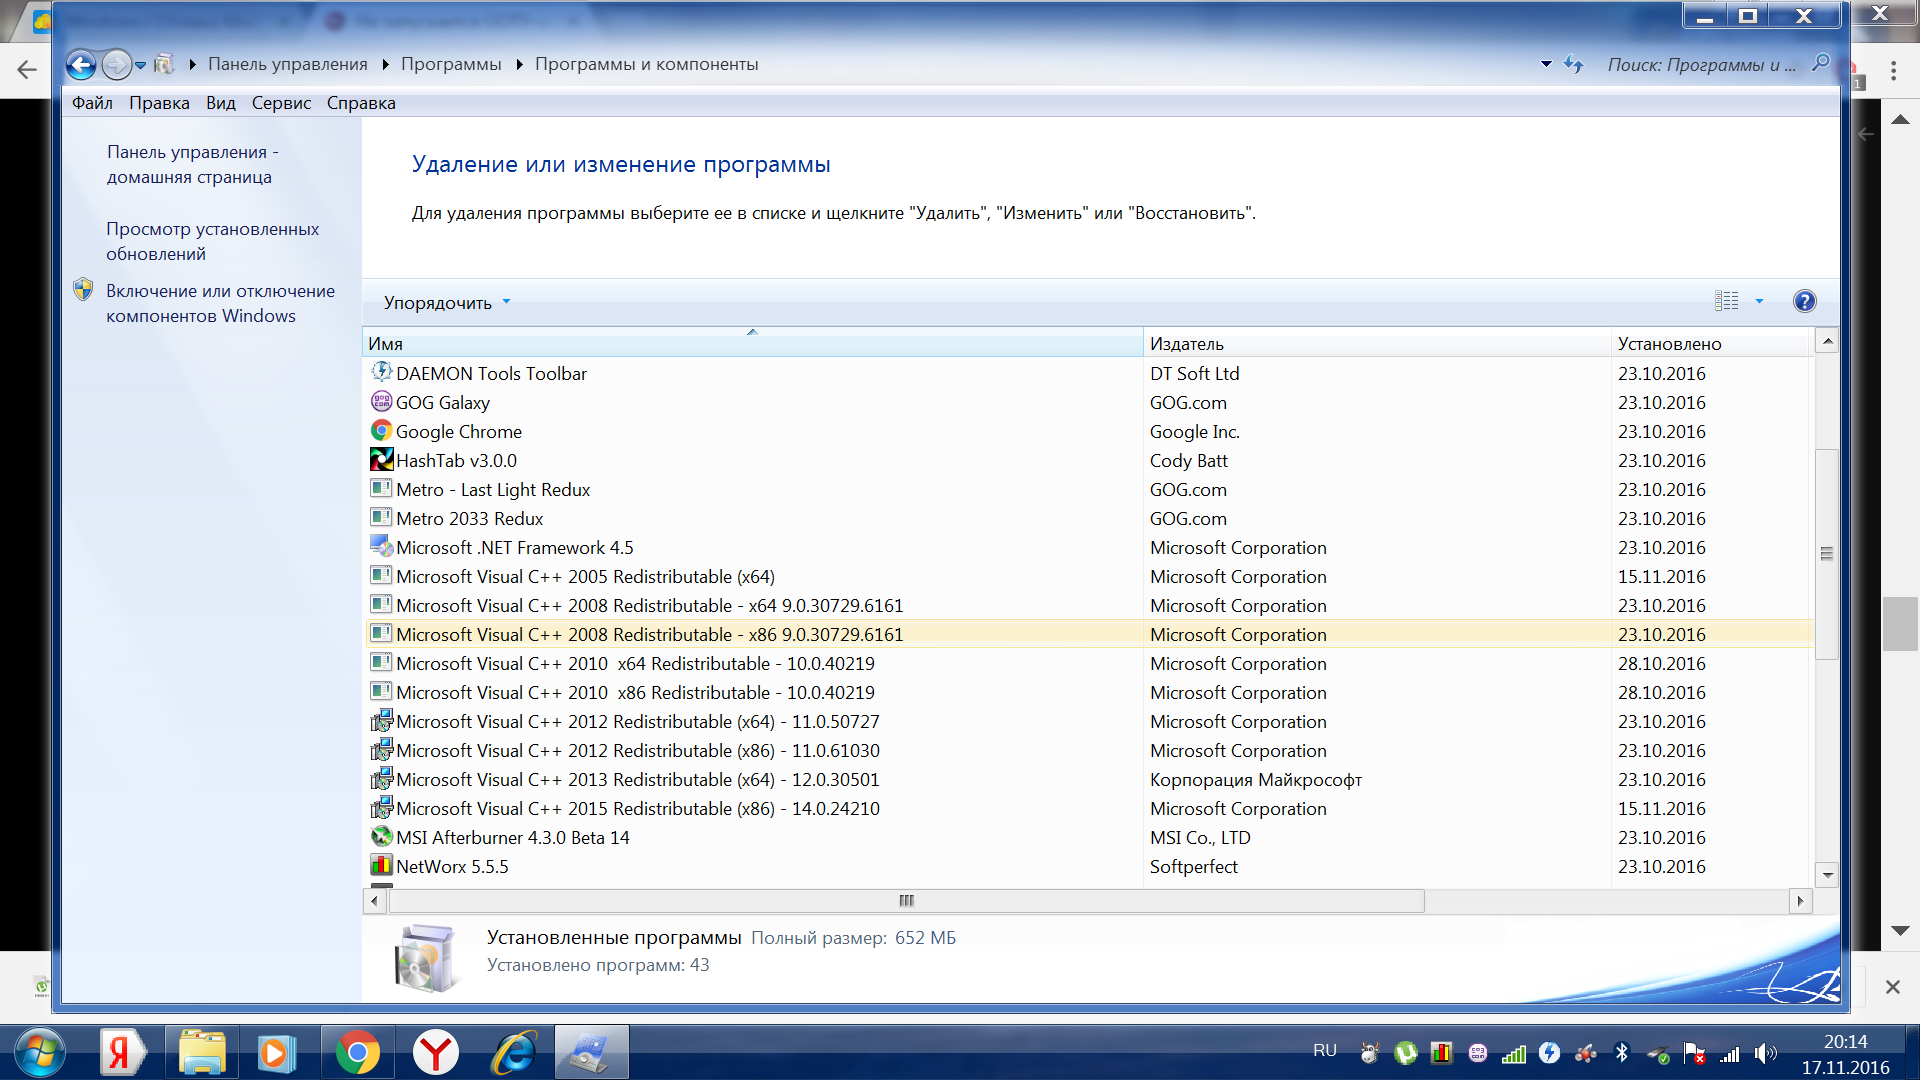Viewport: 1920px width, 1080px height.
Task: Click the safely remove hardware tray icon
Action: pyautogui.click(x=1658, y=1053)
